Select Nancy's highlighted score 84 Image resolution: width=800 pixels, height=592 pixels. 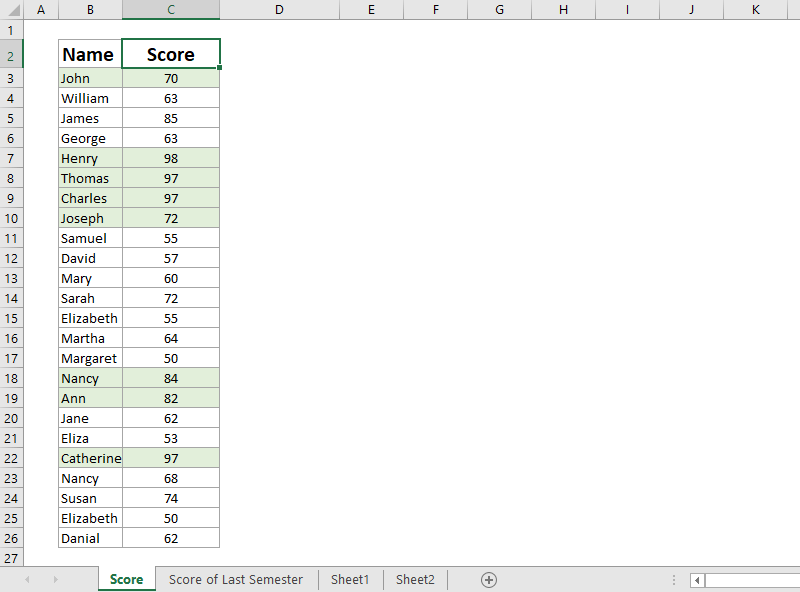(170, 378)
